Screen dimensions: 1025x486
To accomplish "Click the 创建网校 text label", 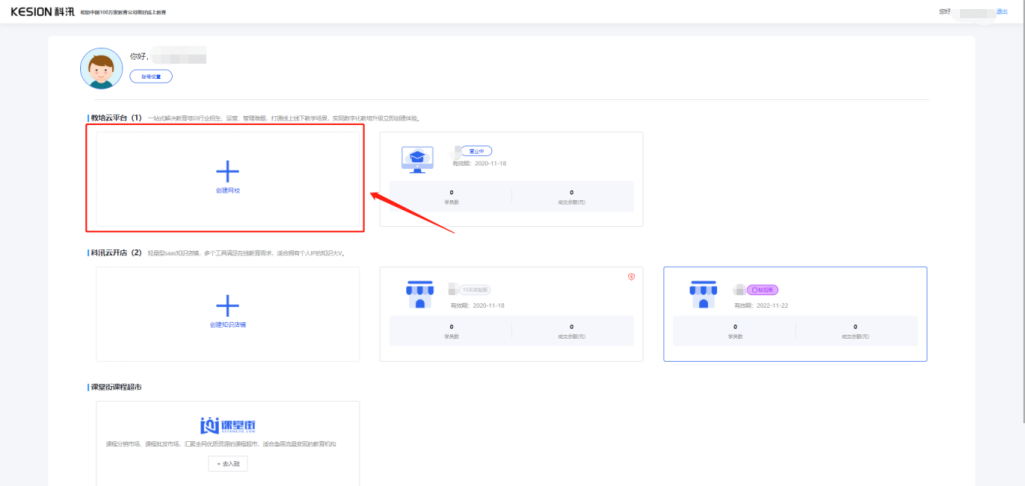I will [228, 190].
